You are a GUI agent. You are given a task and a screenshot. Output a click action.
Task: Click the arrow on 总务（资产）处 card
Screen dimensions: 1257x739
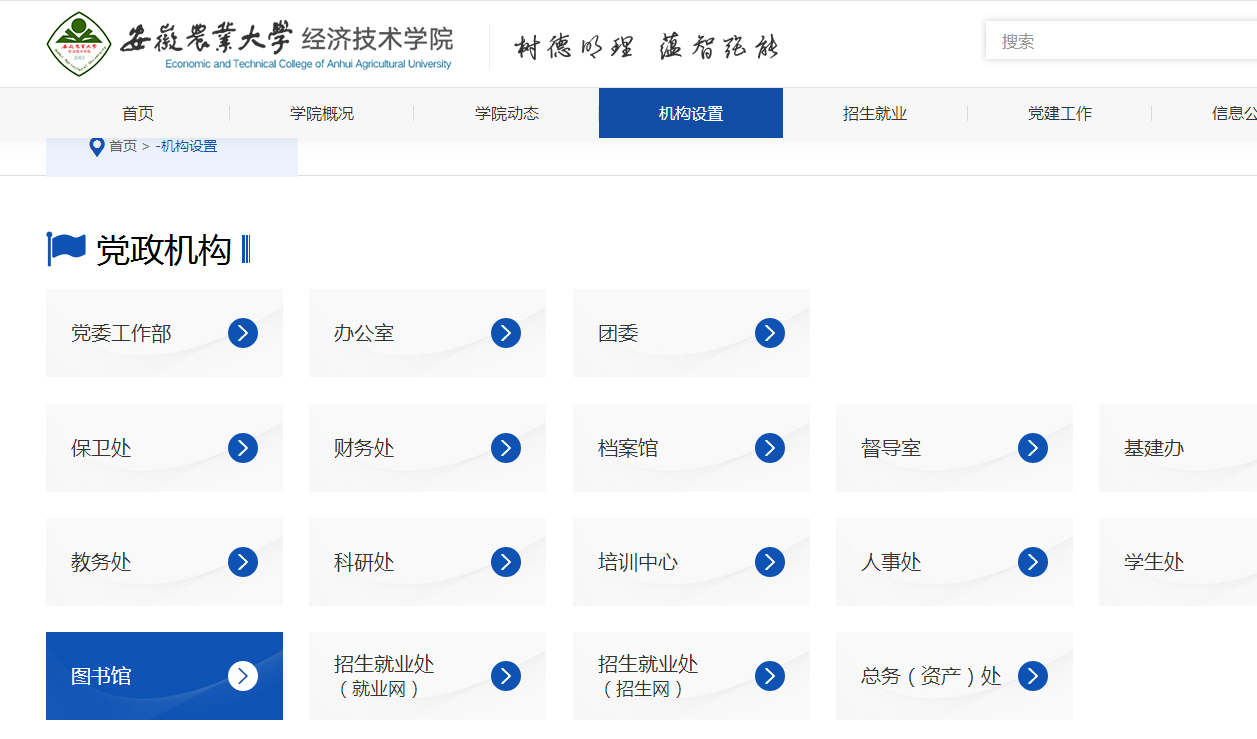[1032, 676]
